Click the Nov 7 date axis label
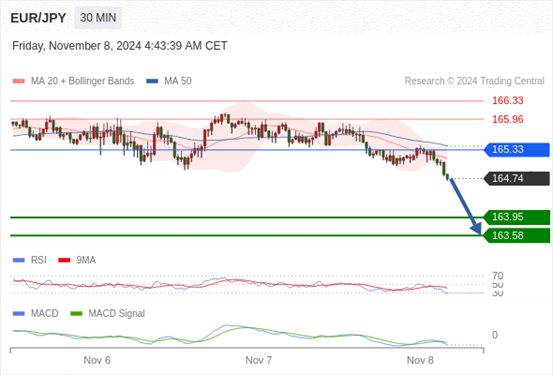The width and height of the screenshot is (553, 375). point(259,361)
